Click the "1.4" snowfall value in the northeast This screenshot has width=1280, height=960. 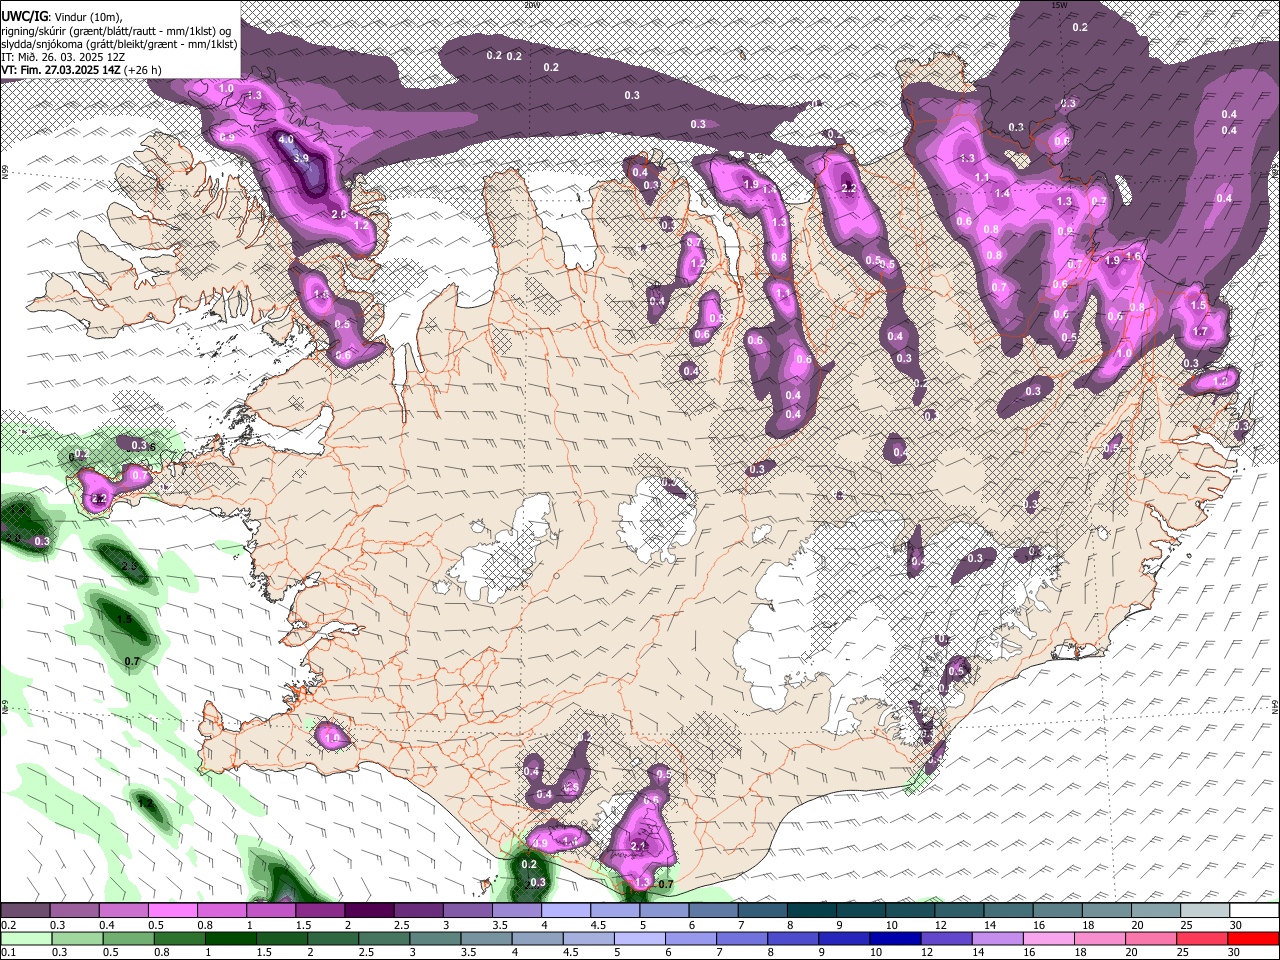[1002, 194]
